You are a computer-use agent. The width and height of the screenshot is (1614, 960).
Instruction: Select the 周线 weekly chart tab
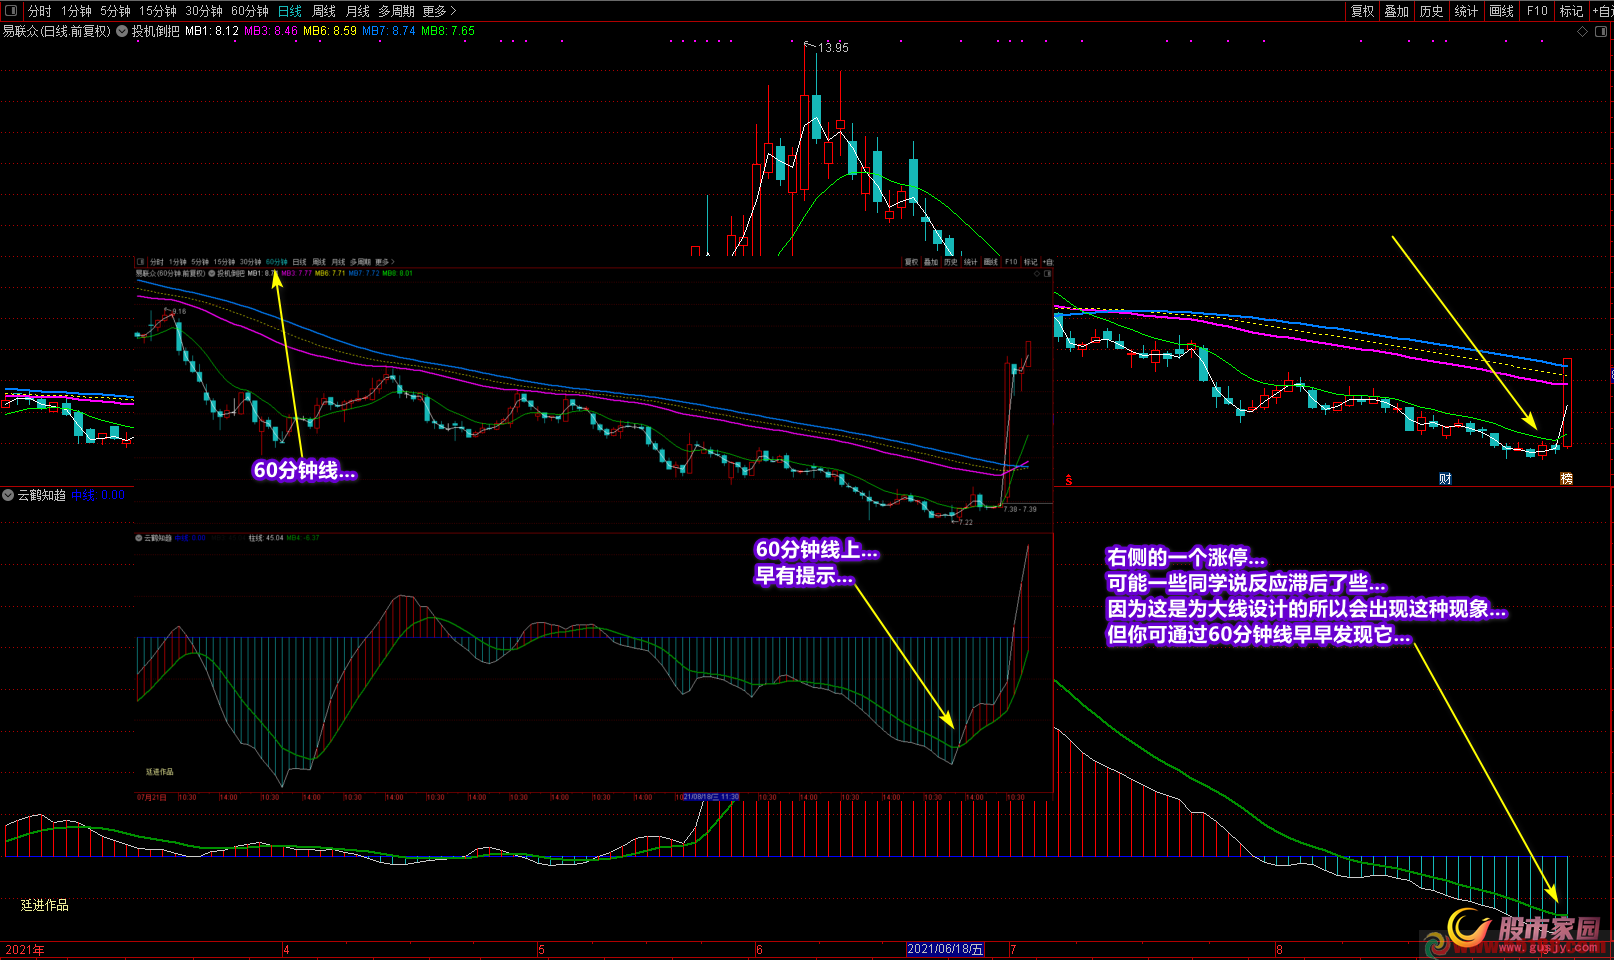324,11
